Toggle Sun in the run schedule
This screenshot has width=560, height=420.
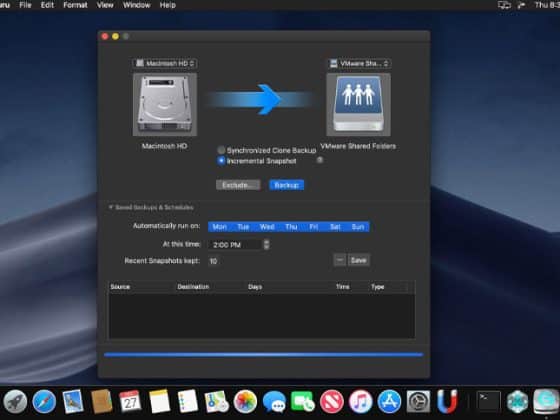(358, 227)
